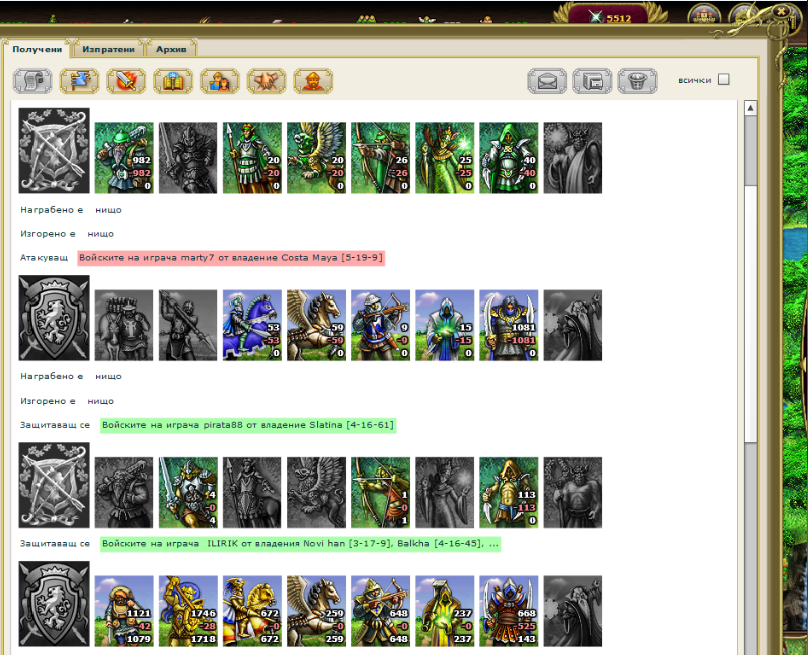Click the lion shield crest beside the 1121 unit
Screen dimensions: 808x655
(54, 604)
